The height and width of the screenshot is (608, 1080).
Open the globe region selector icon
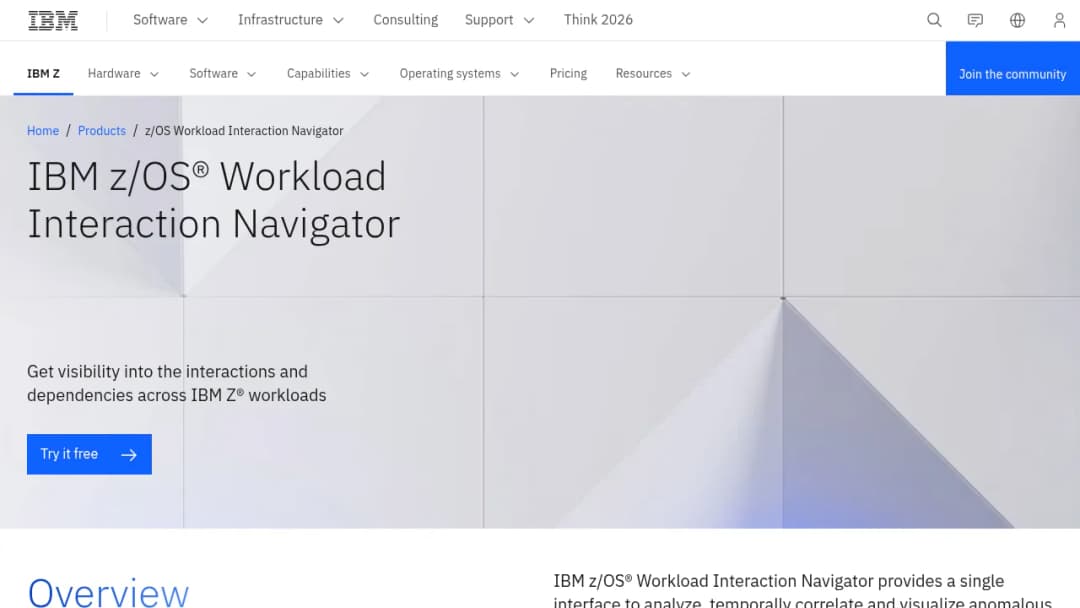click(x=1017, y=20)
